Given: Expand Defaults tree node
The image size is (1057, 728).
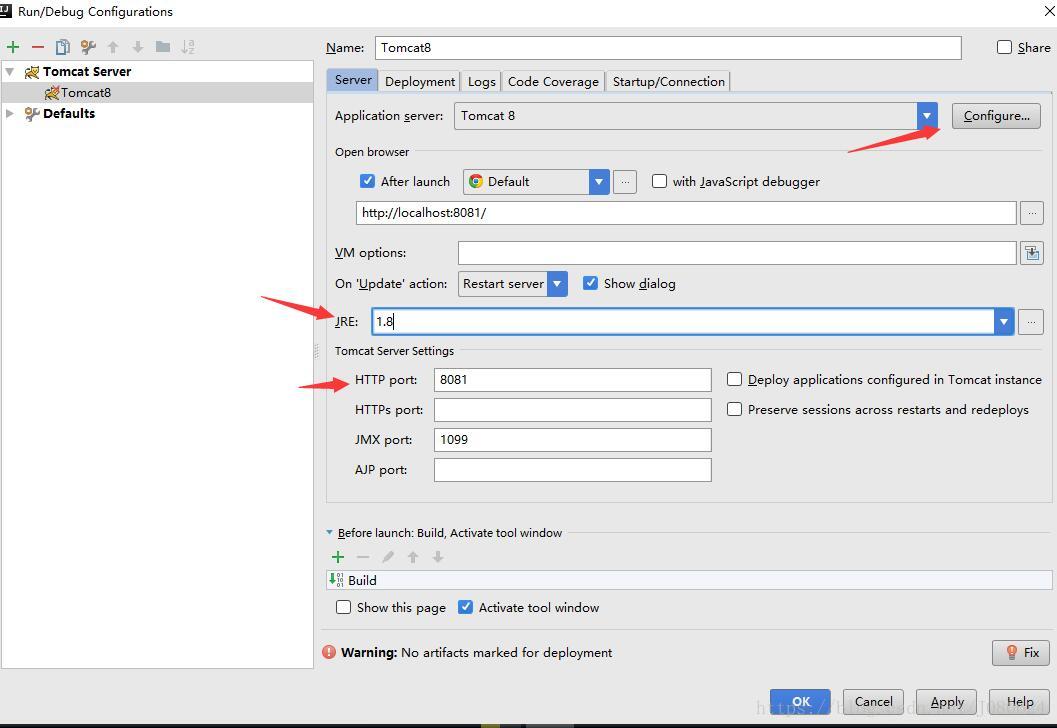Looking at the screenshot, I should (x=9, y=113).
